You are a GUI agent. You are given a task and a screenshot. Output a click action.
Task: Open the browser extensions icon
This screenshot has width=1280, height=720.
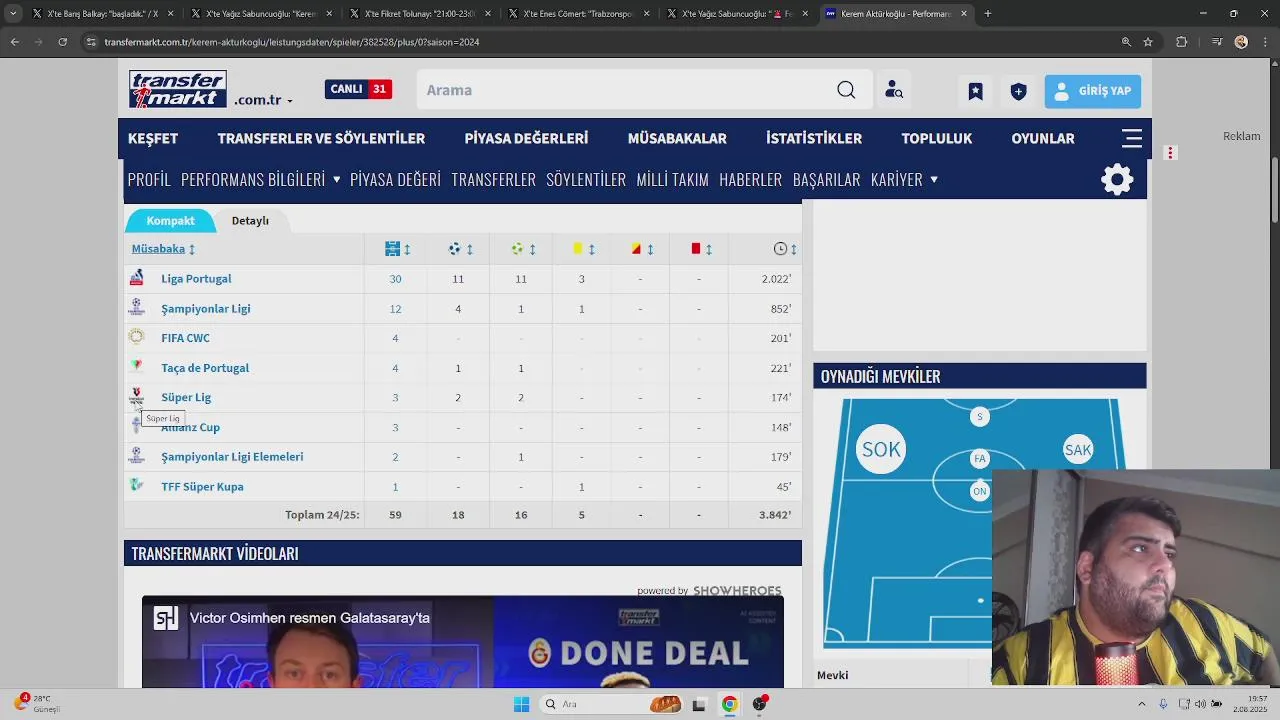[x=1182, y=42]
